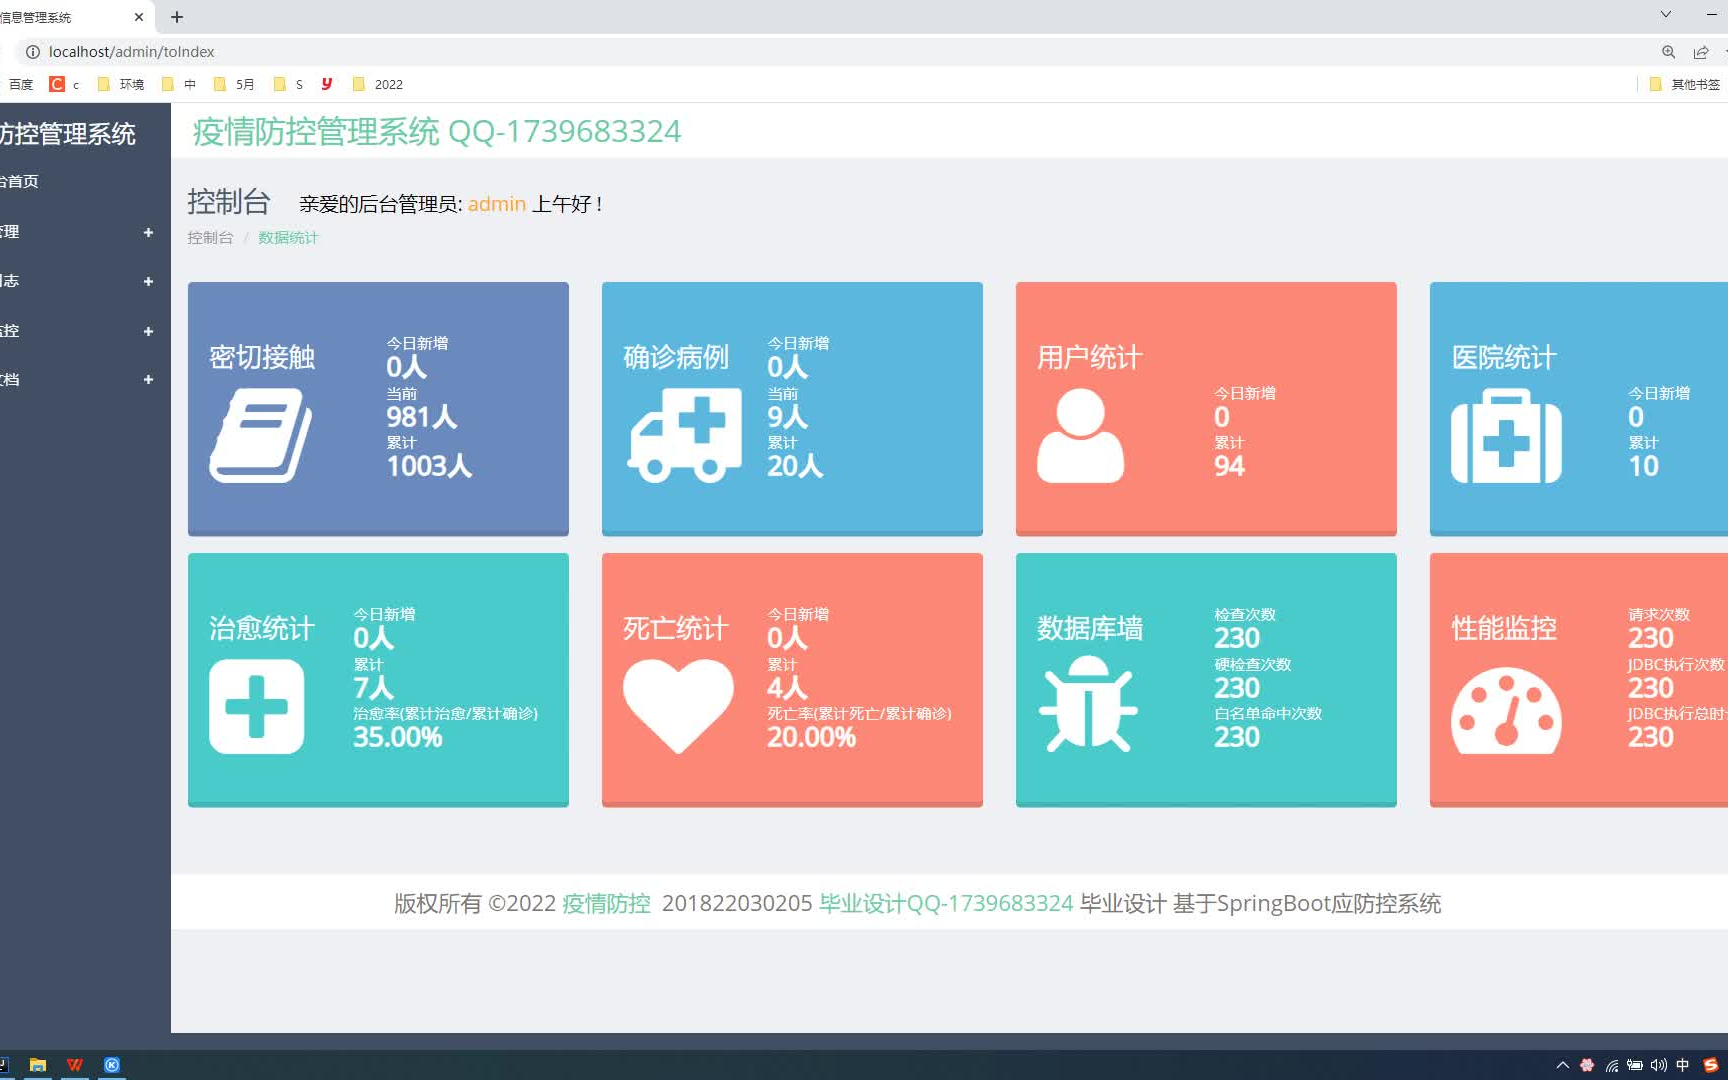1728x1080 pixels.
Task: Open the 中 bookmark folder
Action: click(179, 84)
